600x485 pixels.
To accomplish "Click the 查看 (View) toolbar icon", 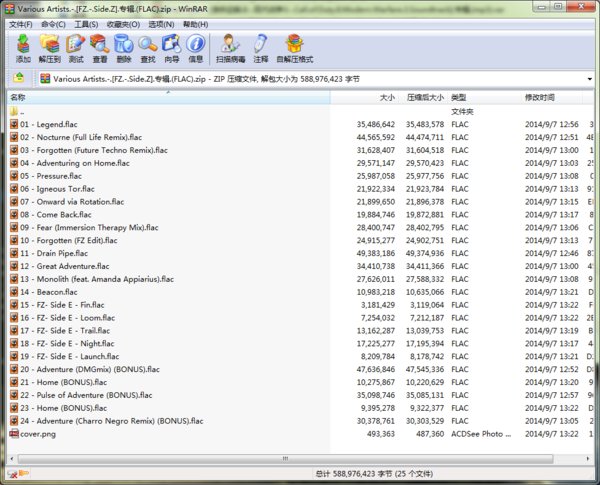I will point(99,47).
